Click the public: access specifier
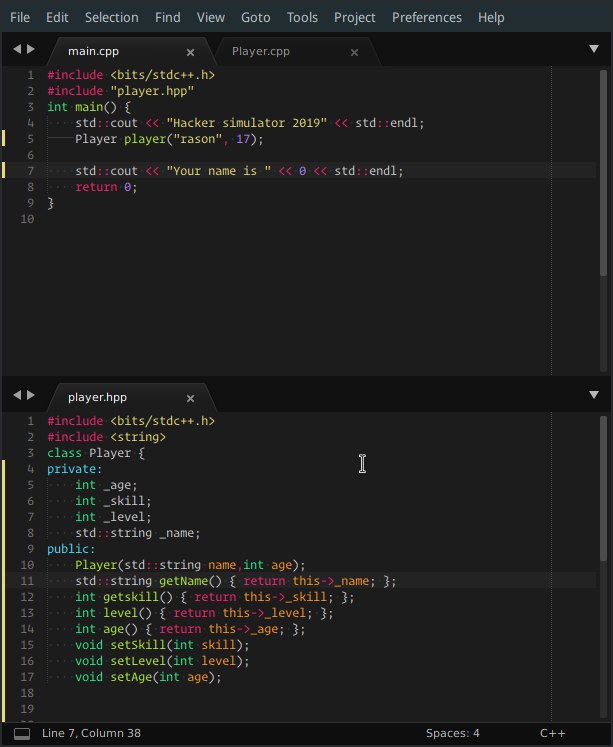The image size is (613, 747). pos(71,549)
